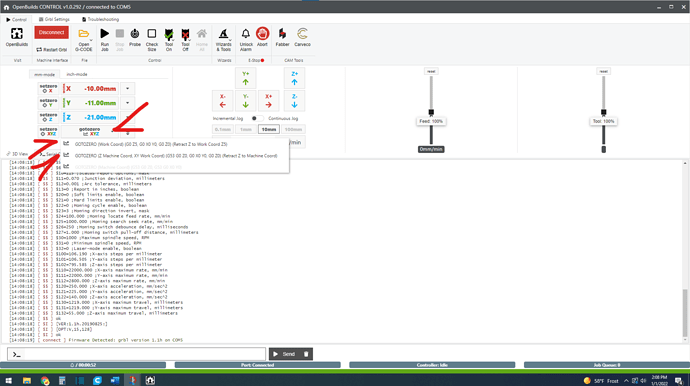Screen dimensions: 690x386
Task: Jog X+ with the red right arrow
Action: (268, 101)
